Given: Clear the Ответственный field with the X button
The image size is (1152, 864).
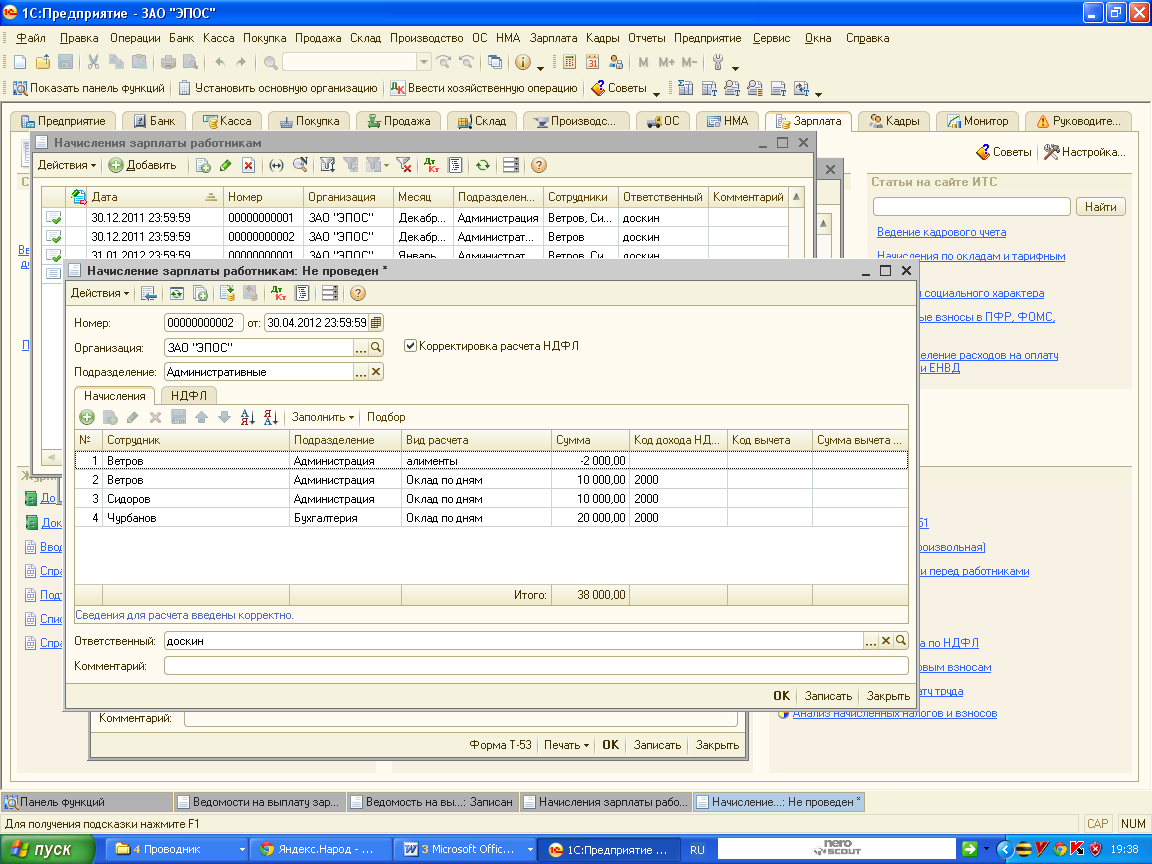Looking at the screenshot, I should (x=886, y=641).
